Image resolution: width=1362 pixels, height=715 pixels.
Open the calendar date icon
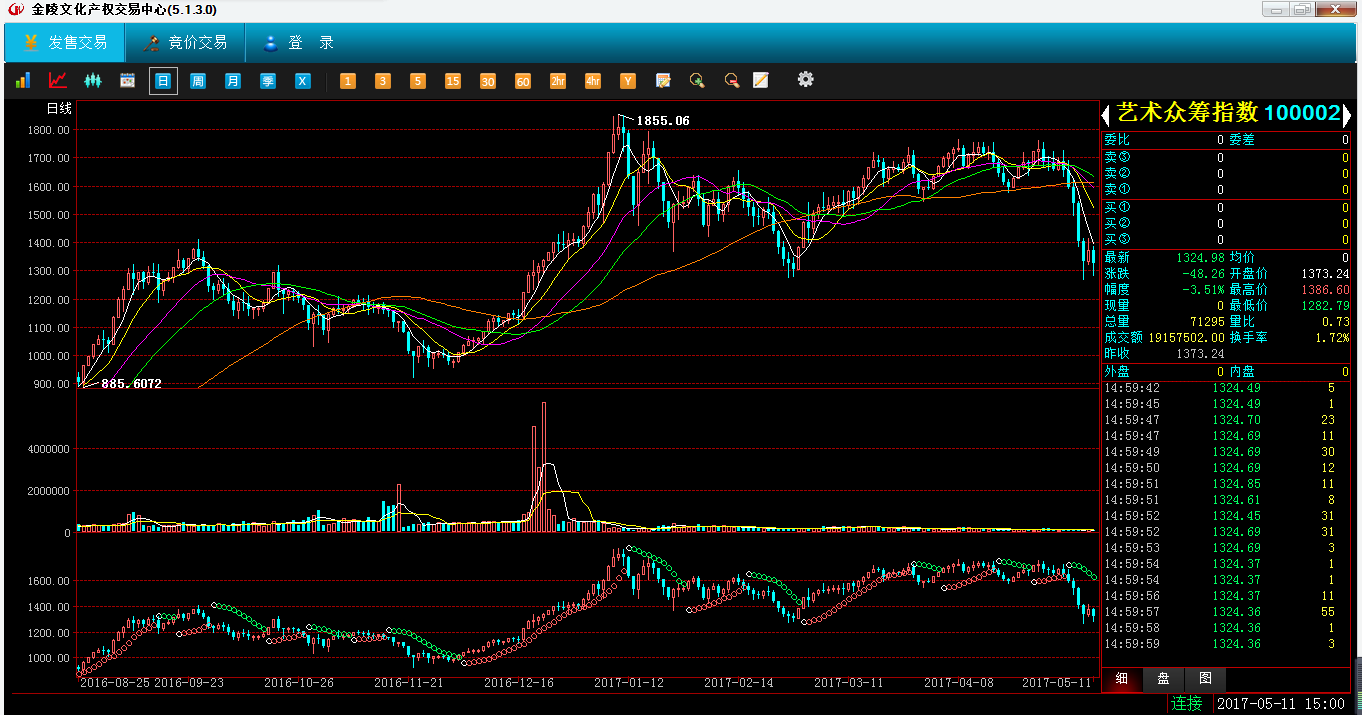[128, 80]
